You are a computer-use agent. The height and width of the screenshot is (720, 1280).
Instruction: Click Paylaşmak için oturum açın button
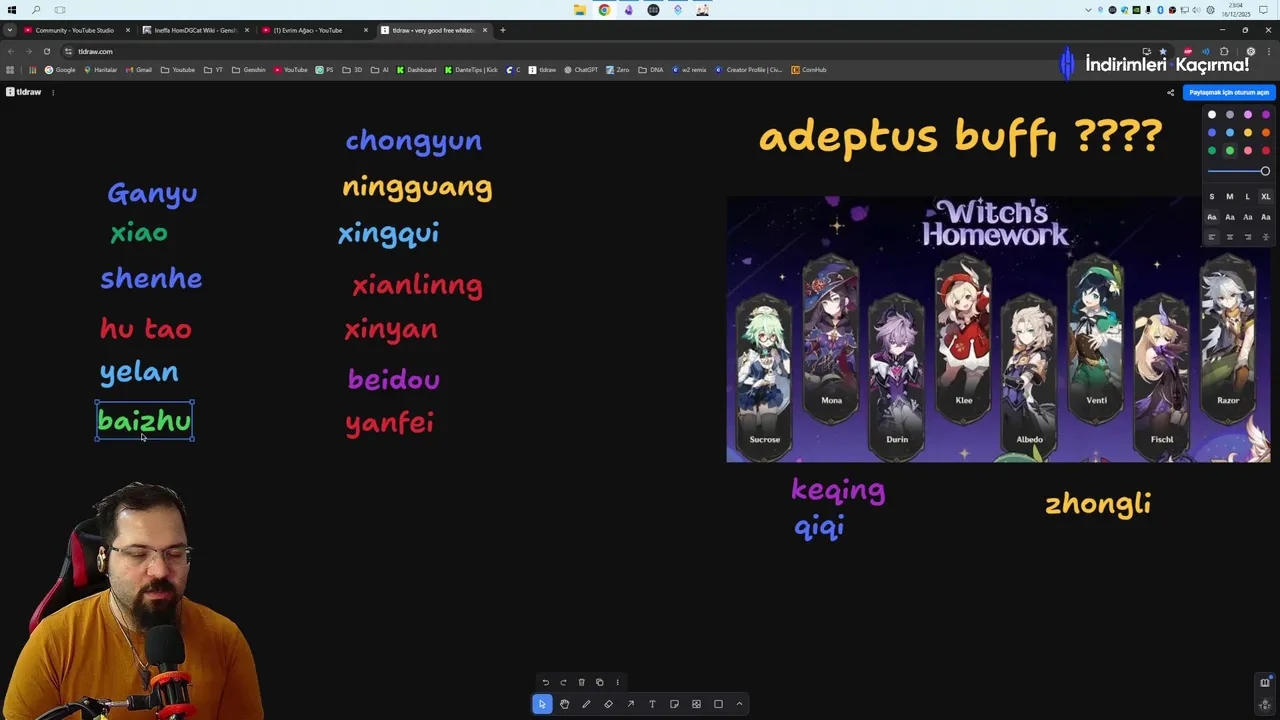click(1229, 92)
